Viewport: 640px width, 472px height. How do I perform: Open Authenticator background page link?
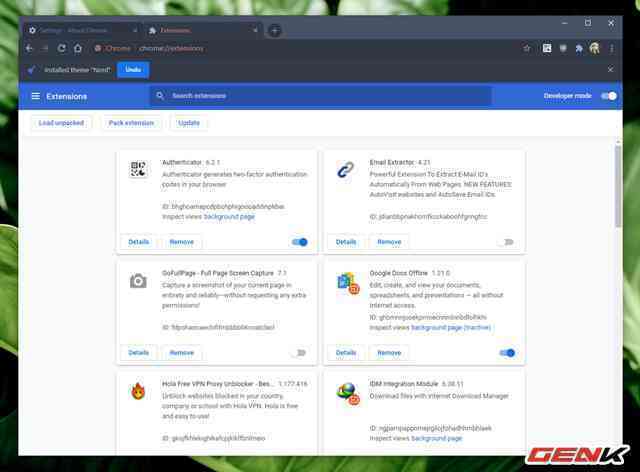pos(229,217)
